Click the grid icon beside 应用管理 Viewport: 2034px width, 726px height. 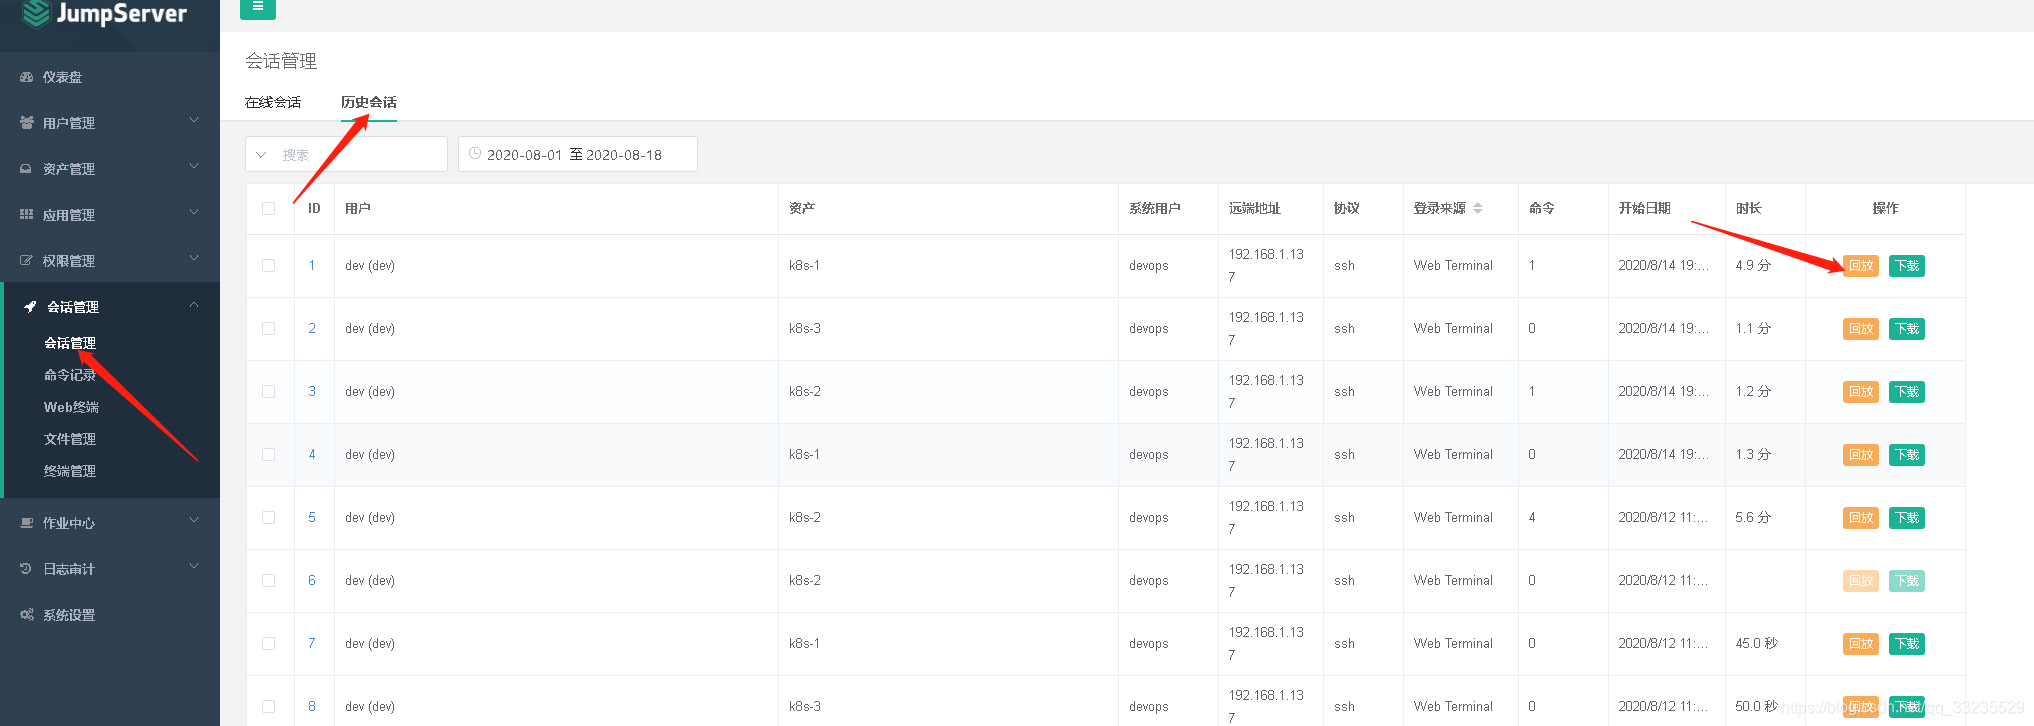click(27, 215)
